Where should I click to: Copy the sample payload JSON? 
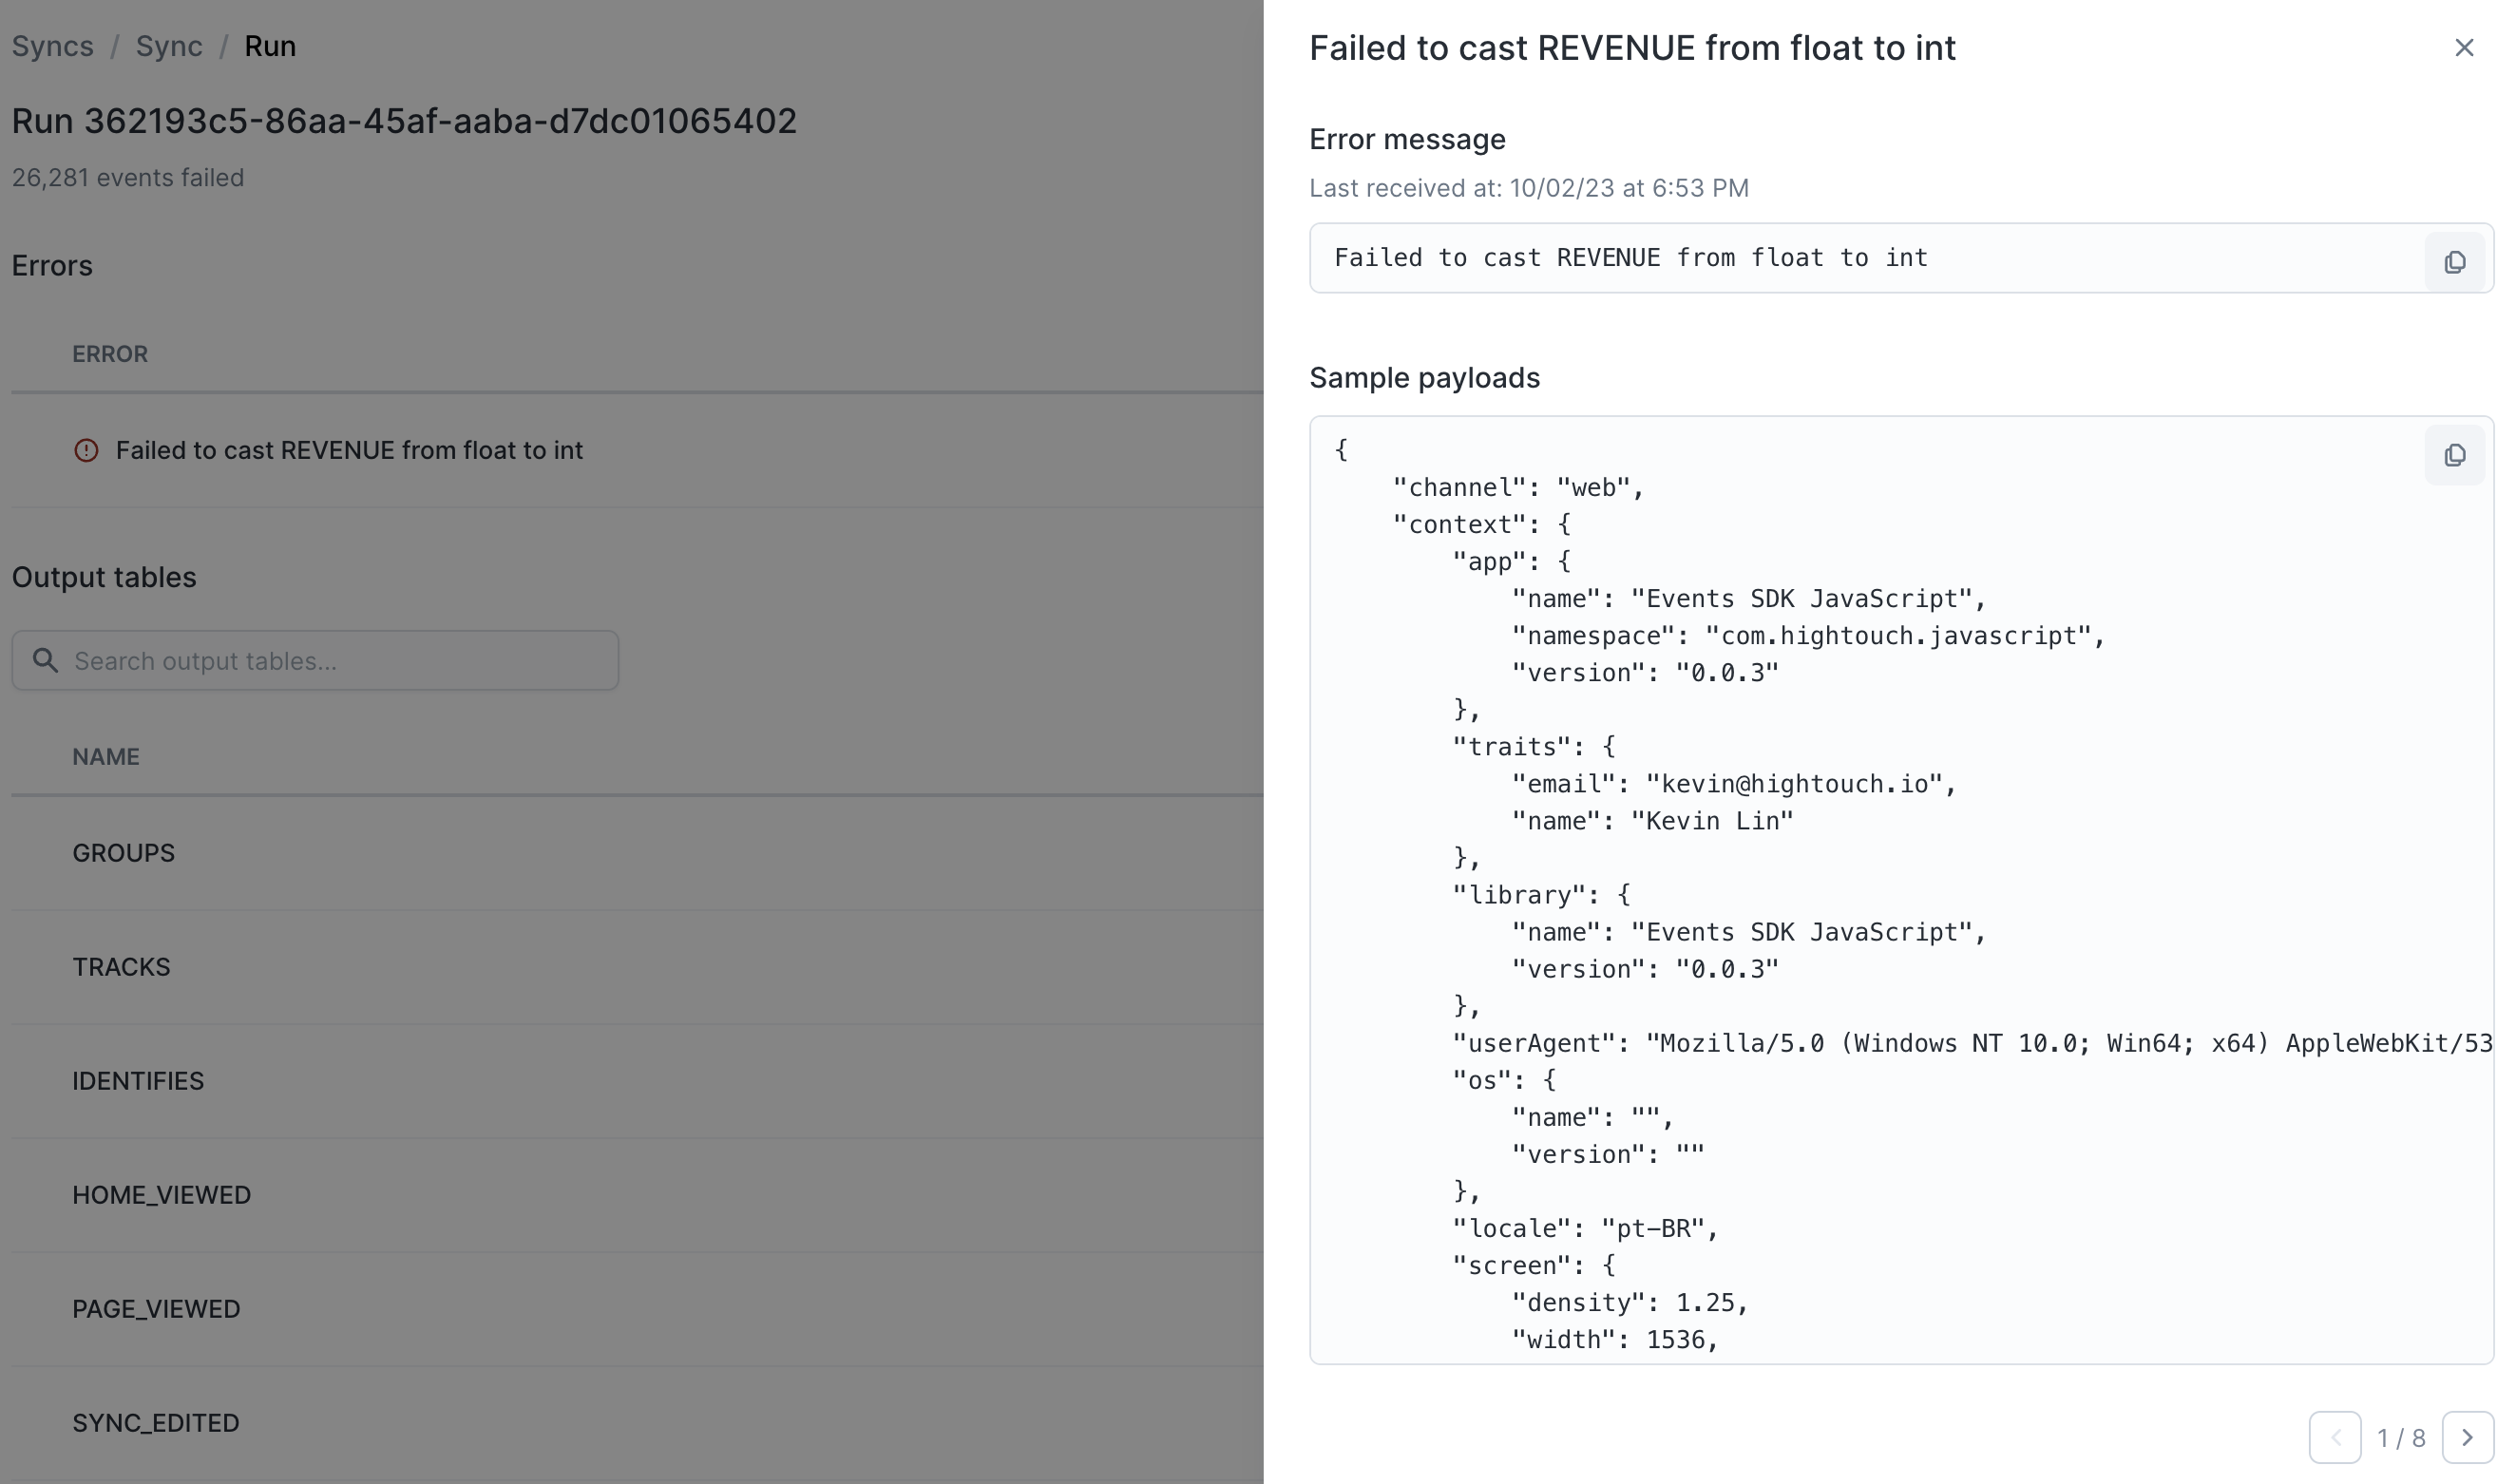2453,455
